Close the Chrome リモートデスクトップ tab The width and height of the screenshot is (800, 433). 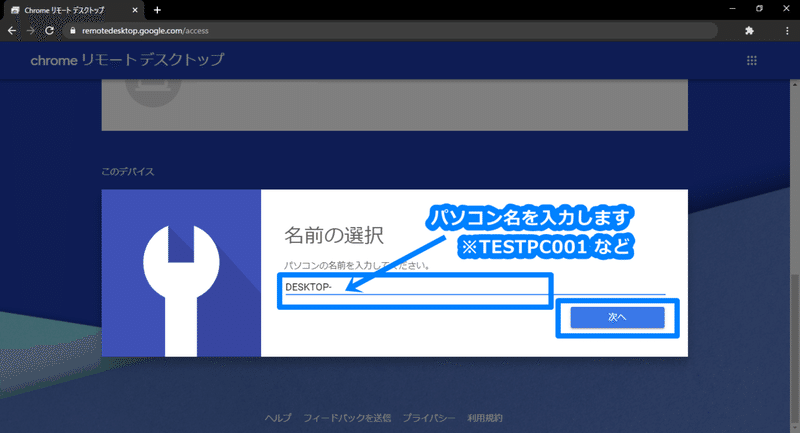coord(135,10)
